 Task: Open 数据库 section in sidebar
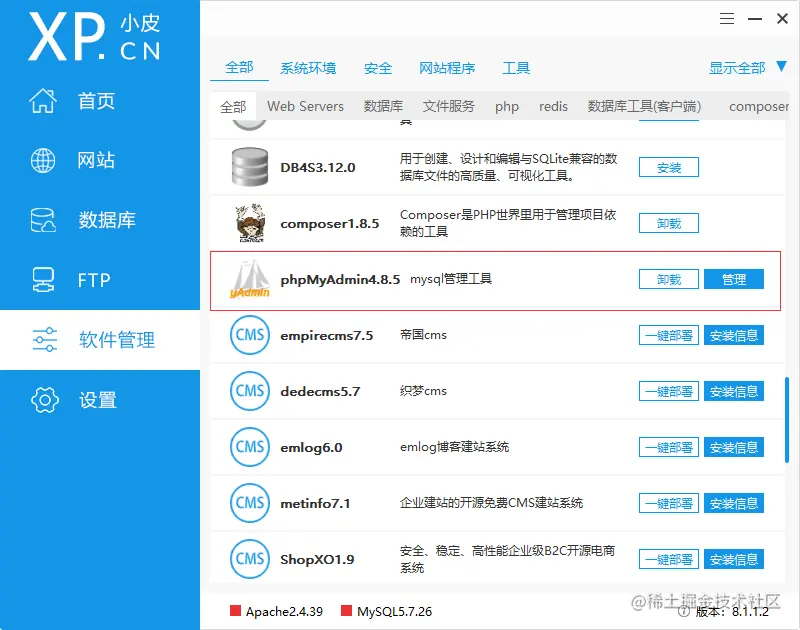[107, 220]
